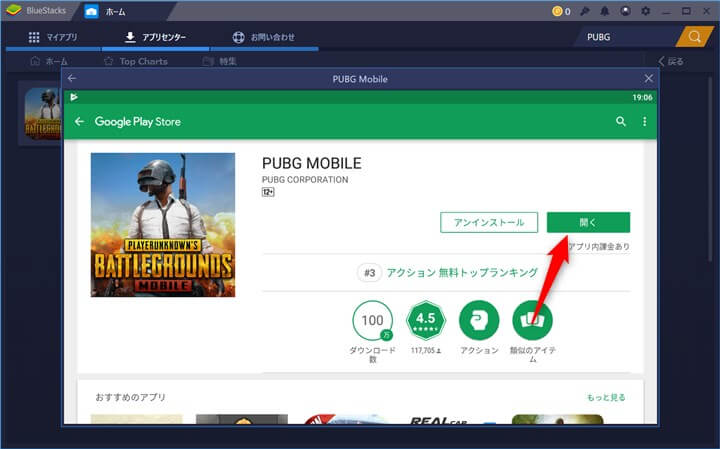Viewport: 720px width, 449px height.
Task: Open the アクション 無料トップランキング link
Action: point(462,273)
